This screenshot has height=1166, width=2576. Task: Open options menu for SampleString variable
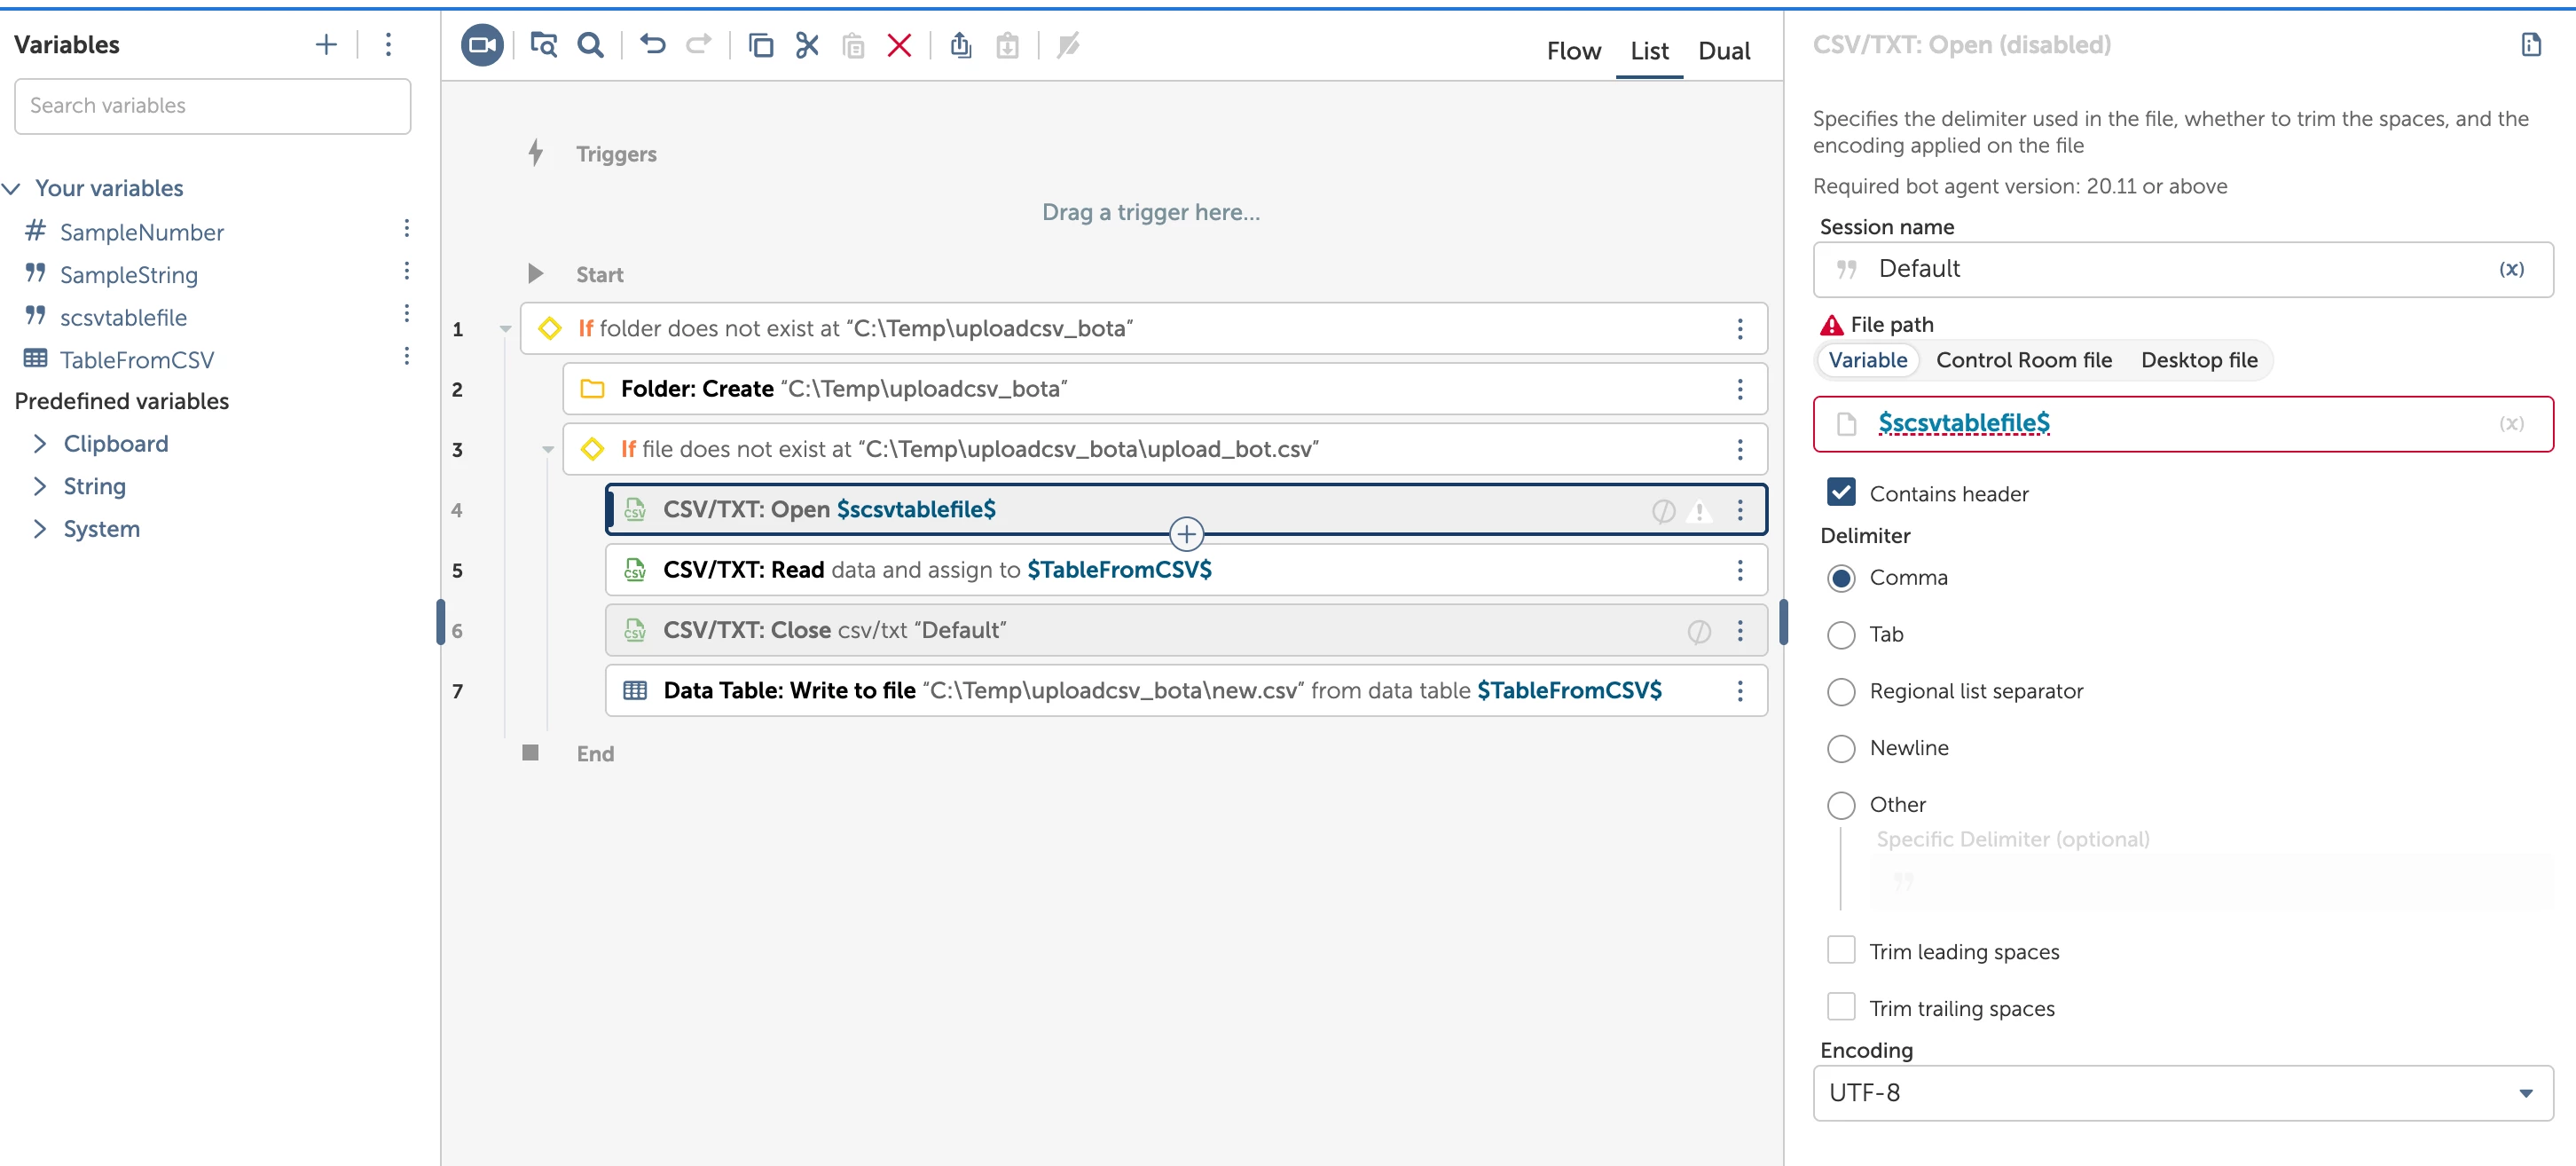point(406,272)
